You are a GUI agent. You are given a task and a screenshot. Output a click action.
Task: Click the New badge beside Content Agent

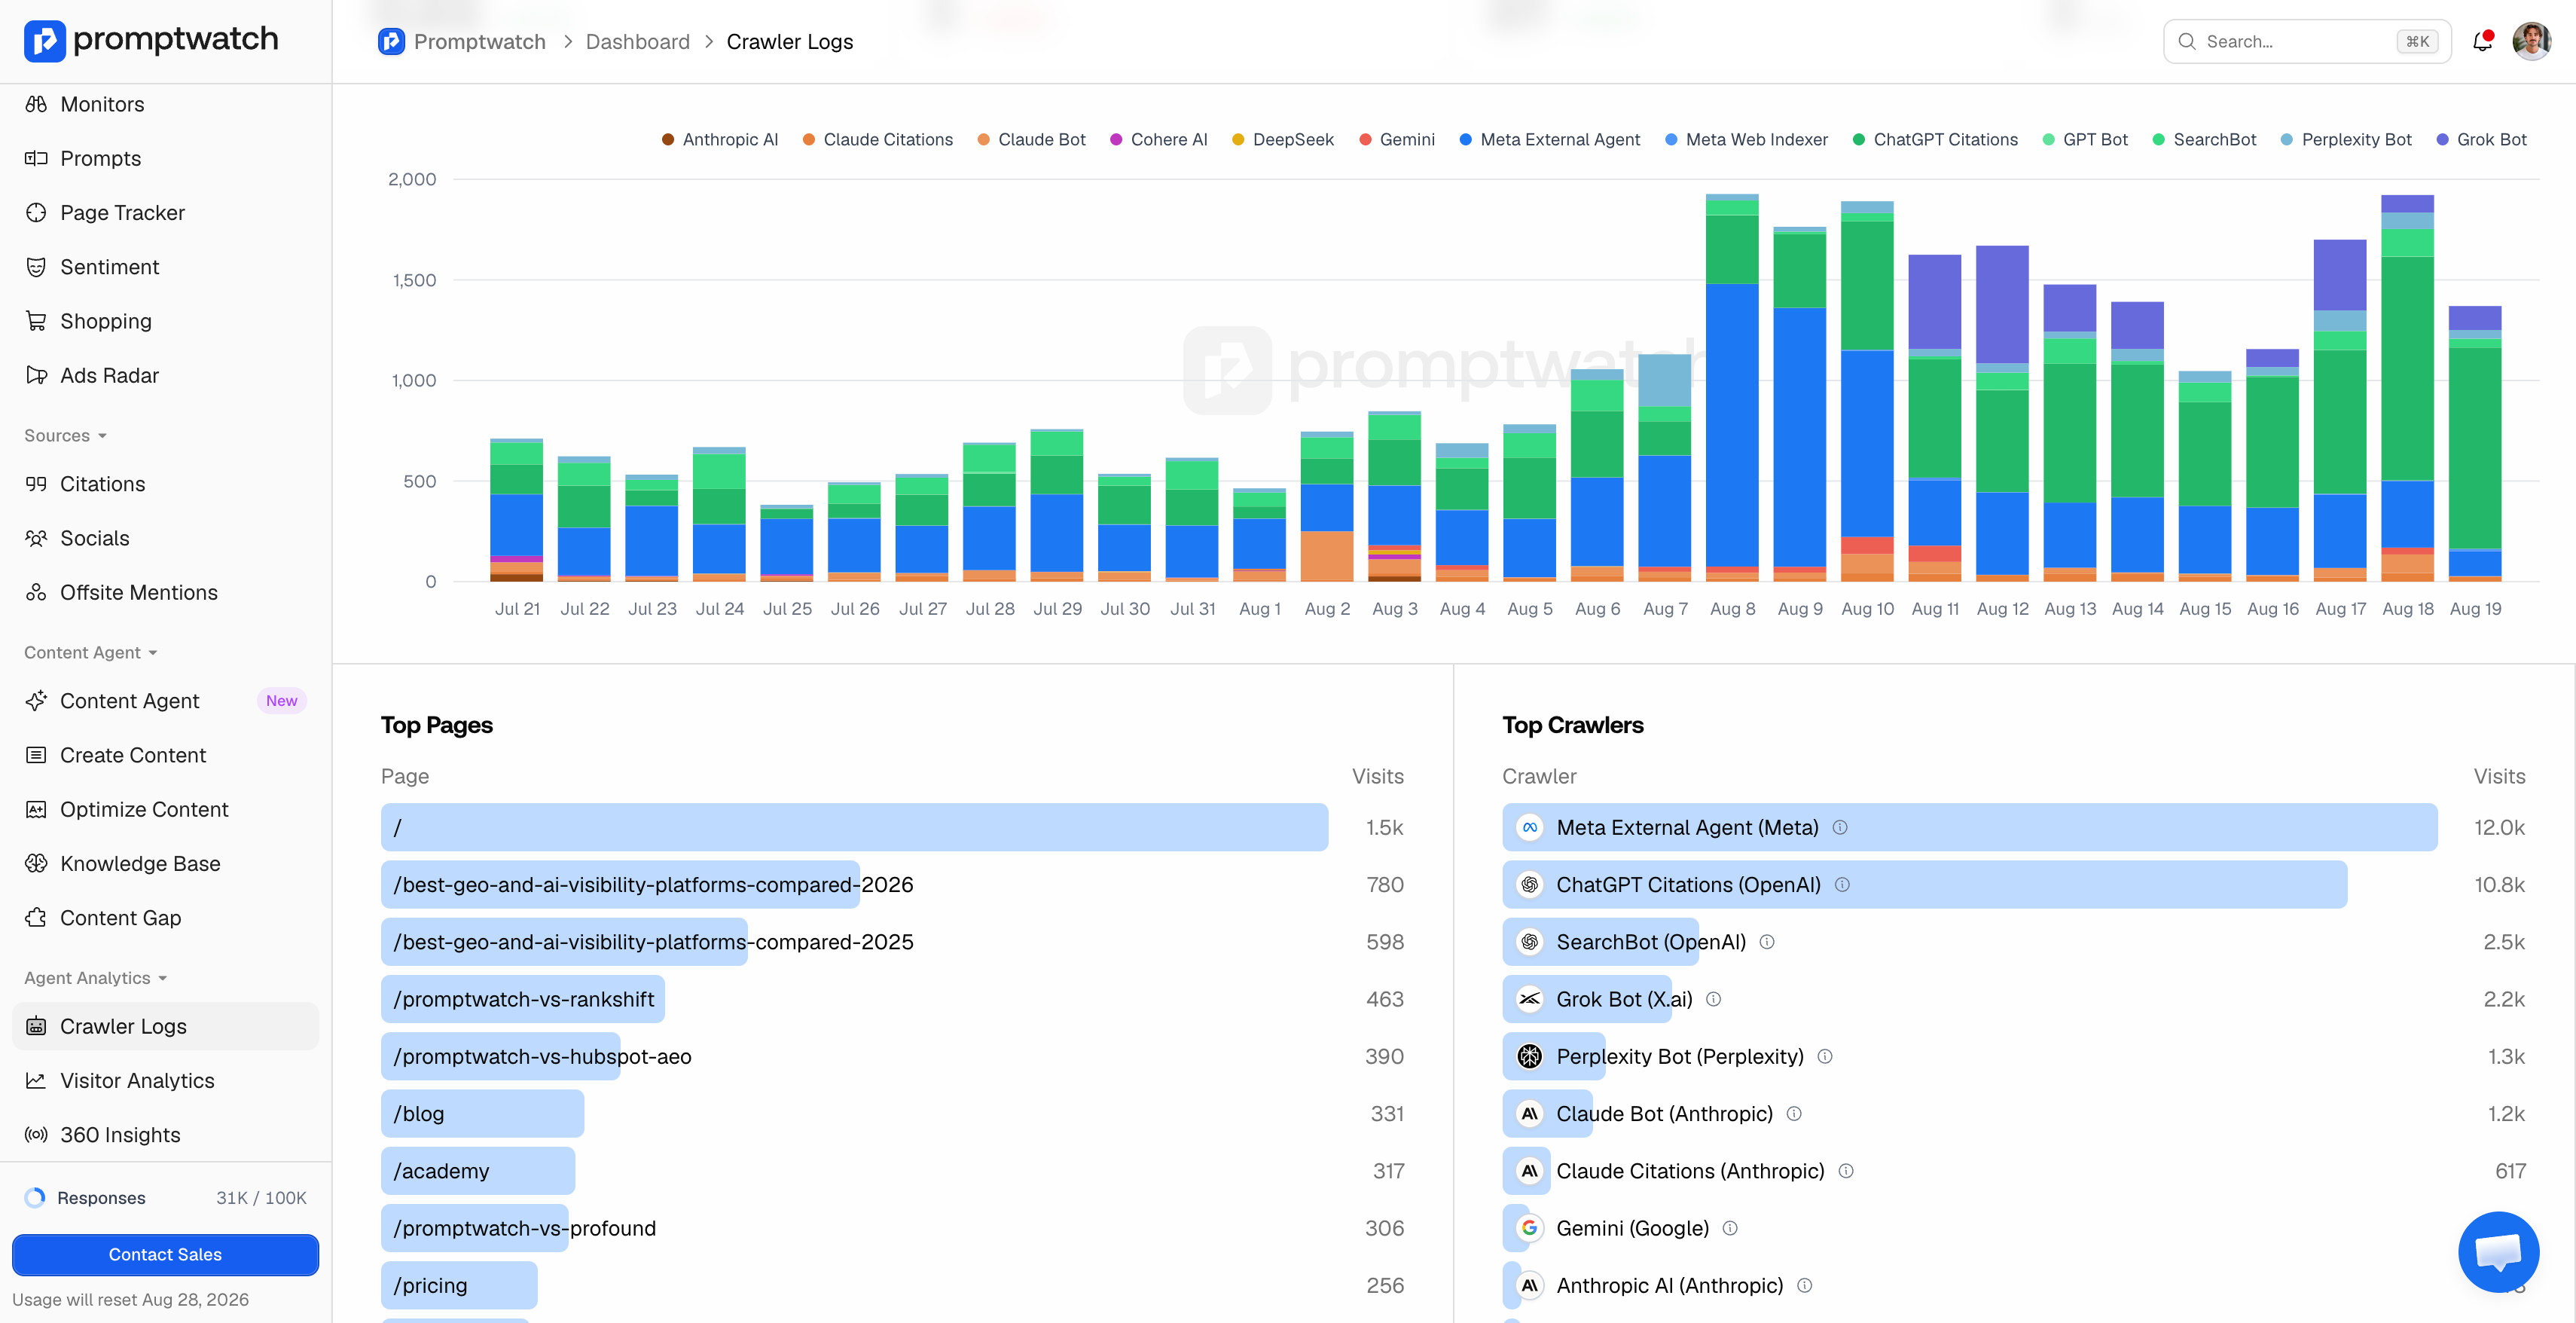click(281, 701)
